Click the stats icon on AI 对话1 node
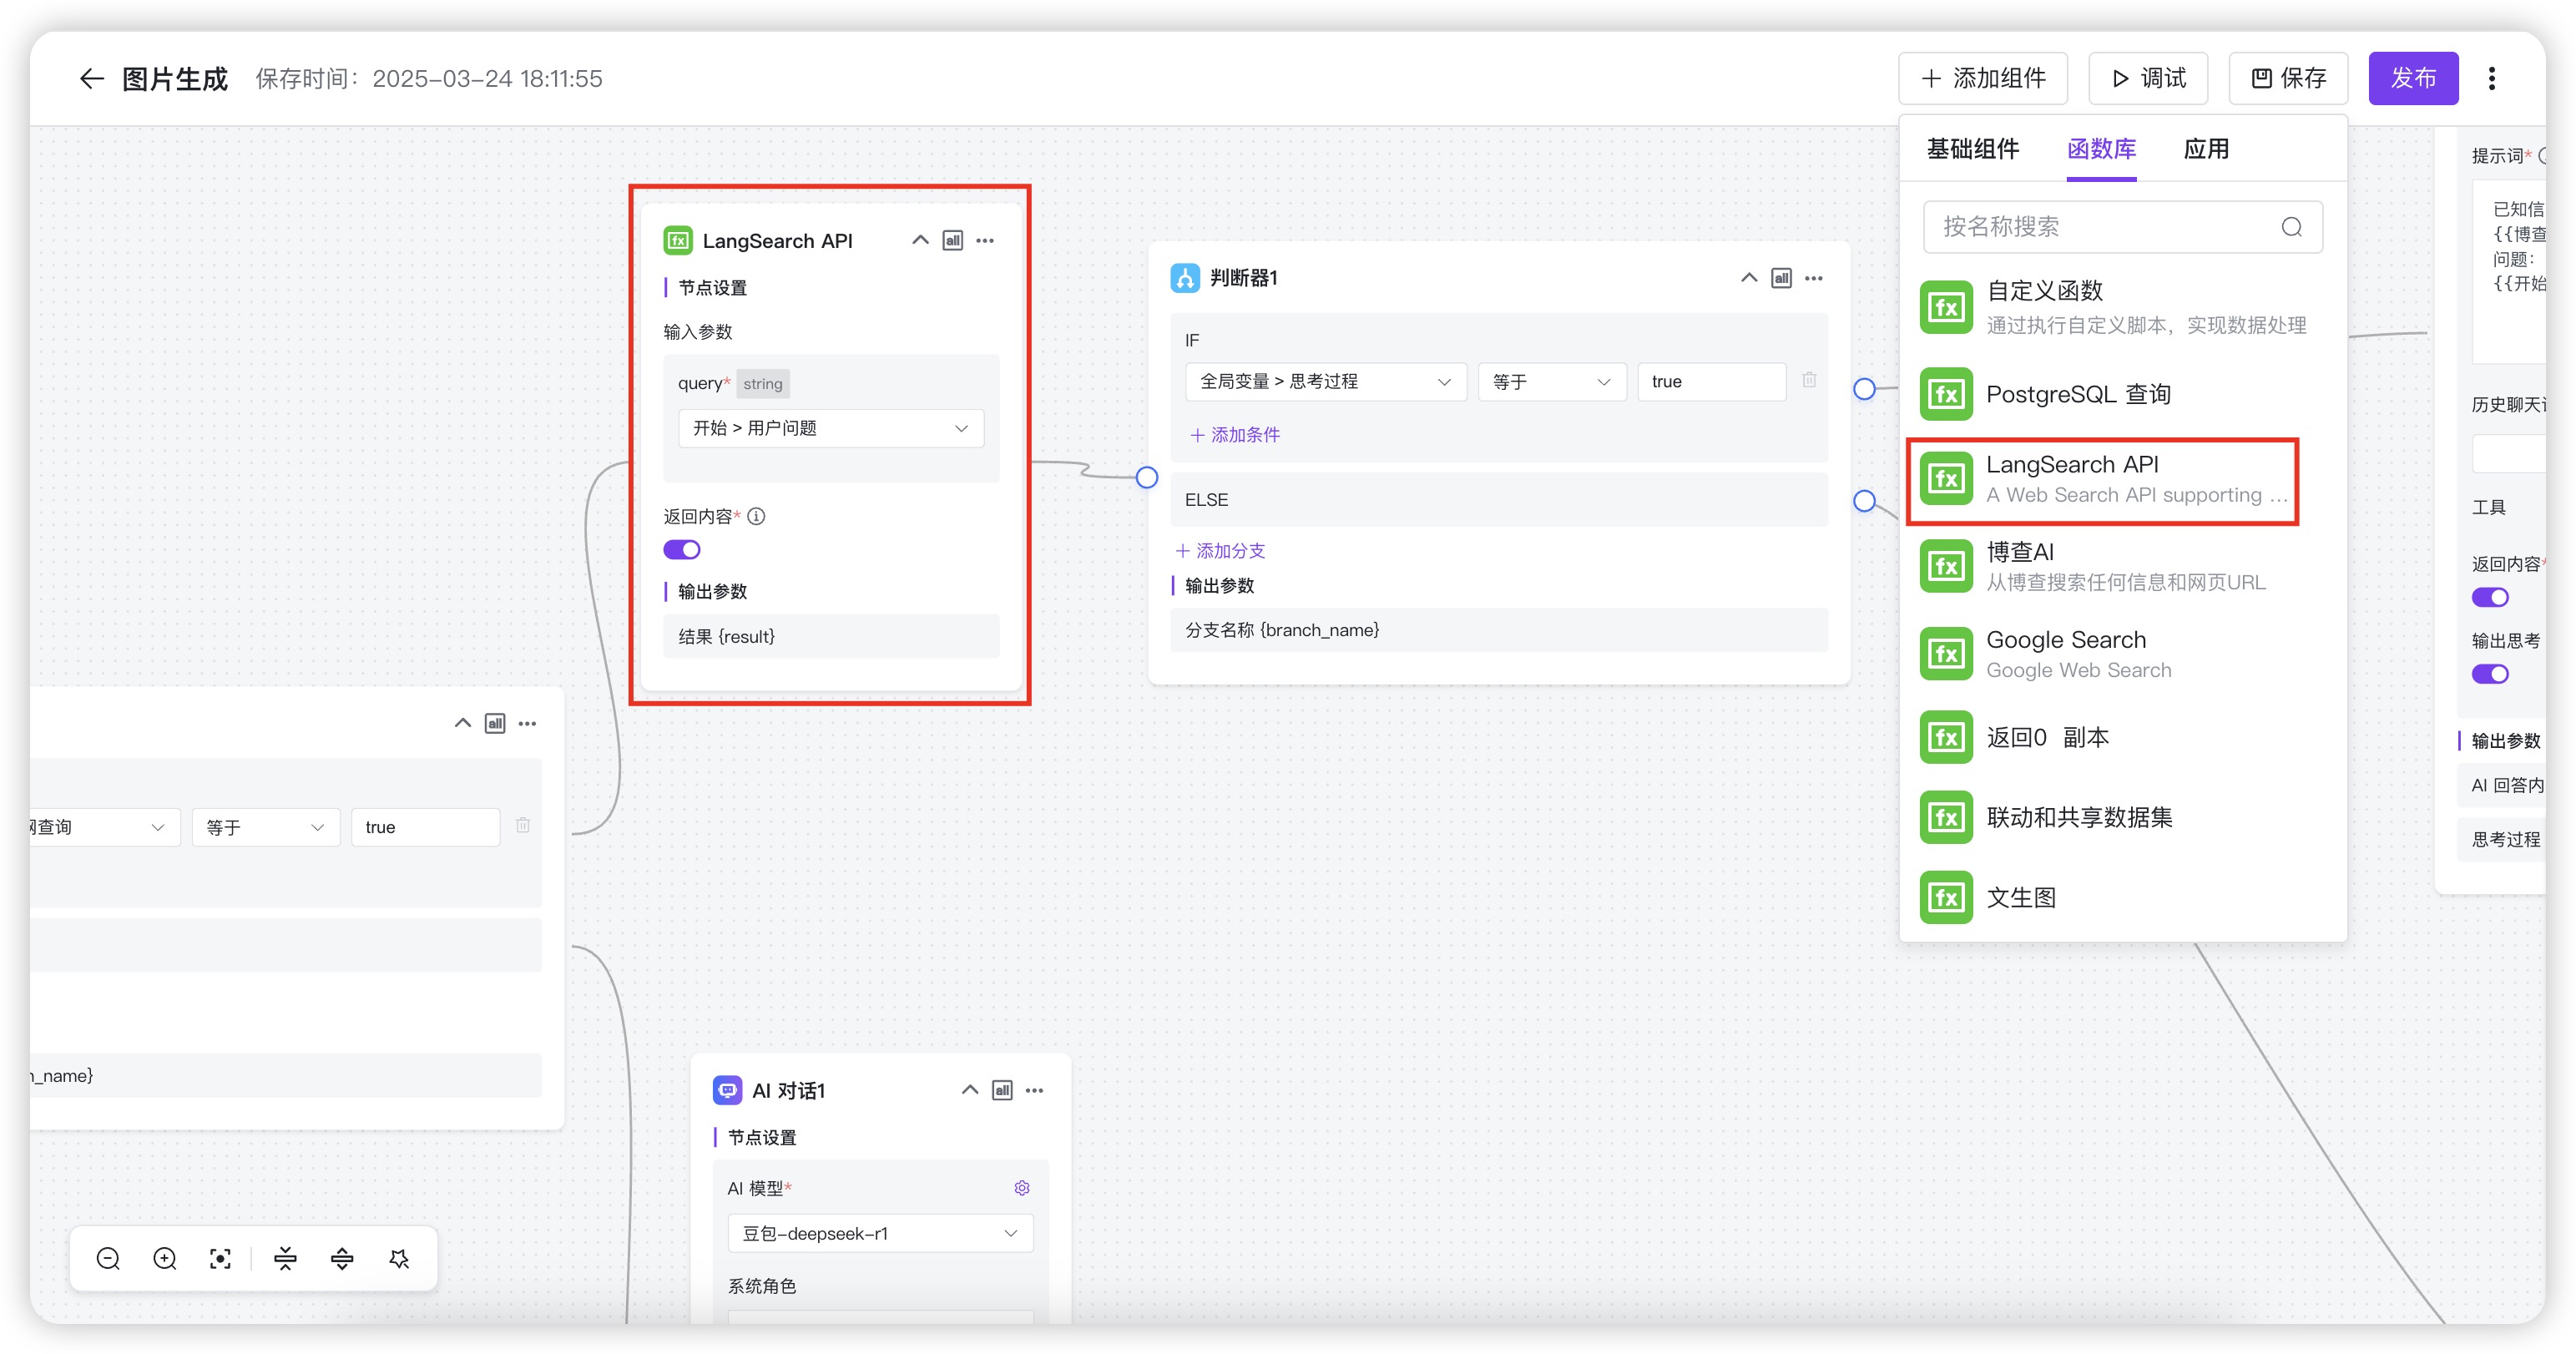The height and width of the screenshot is (1354, 2576). [x=1002, y=1090]
